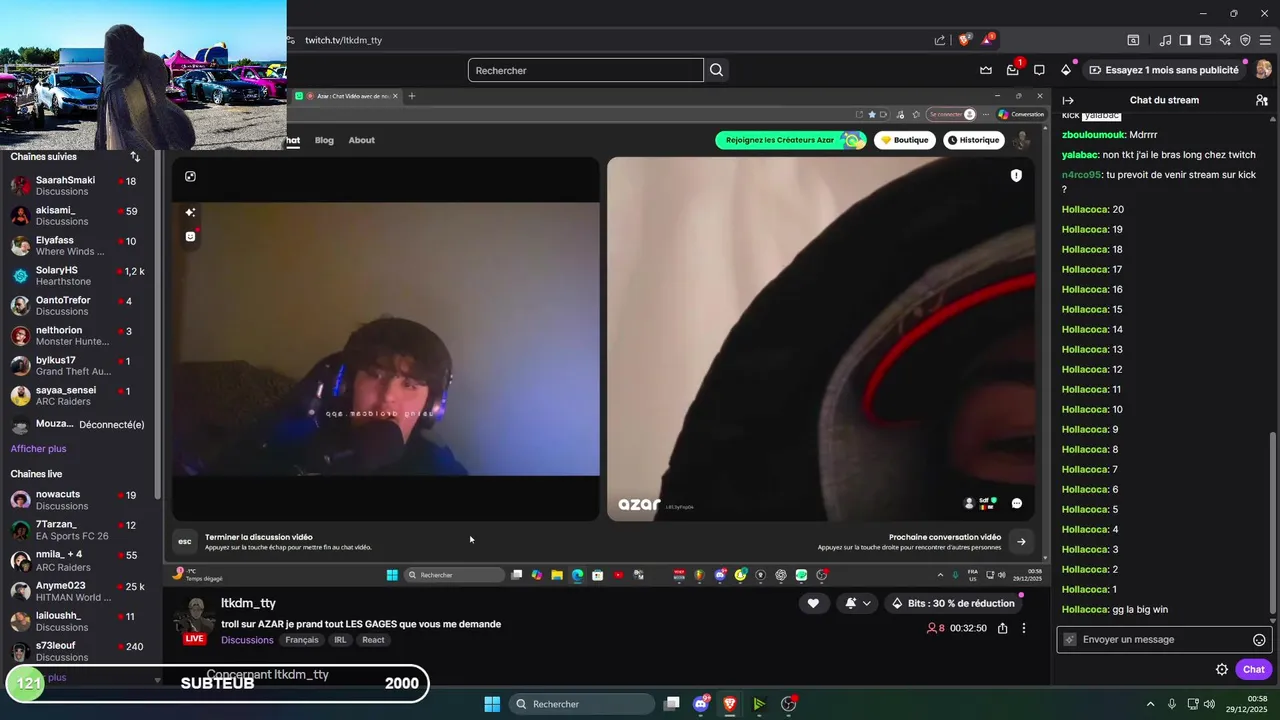1280x720 pixels.
Task: Select the Français tag
Action: [x=302, y=640]
